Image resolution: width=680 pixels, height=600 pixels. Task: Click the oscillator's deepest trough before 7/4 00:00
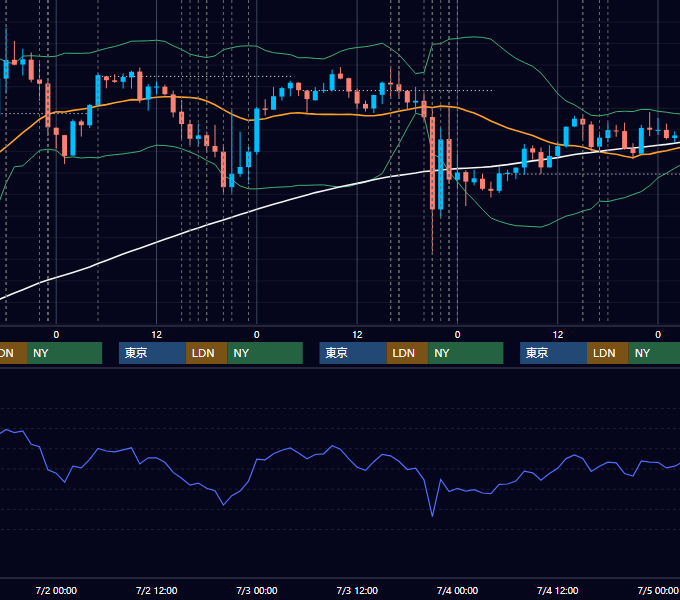pos(432,515)
